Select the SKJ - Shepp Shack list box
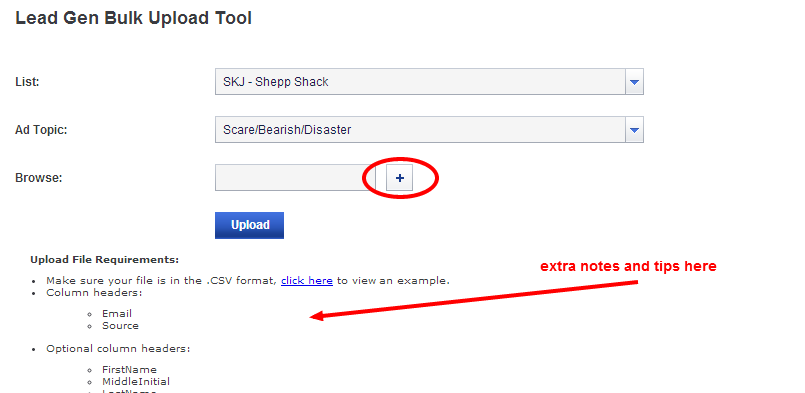Viewport: 805px width, 393px height. [x=429, y=82]
